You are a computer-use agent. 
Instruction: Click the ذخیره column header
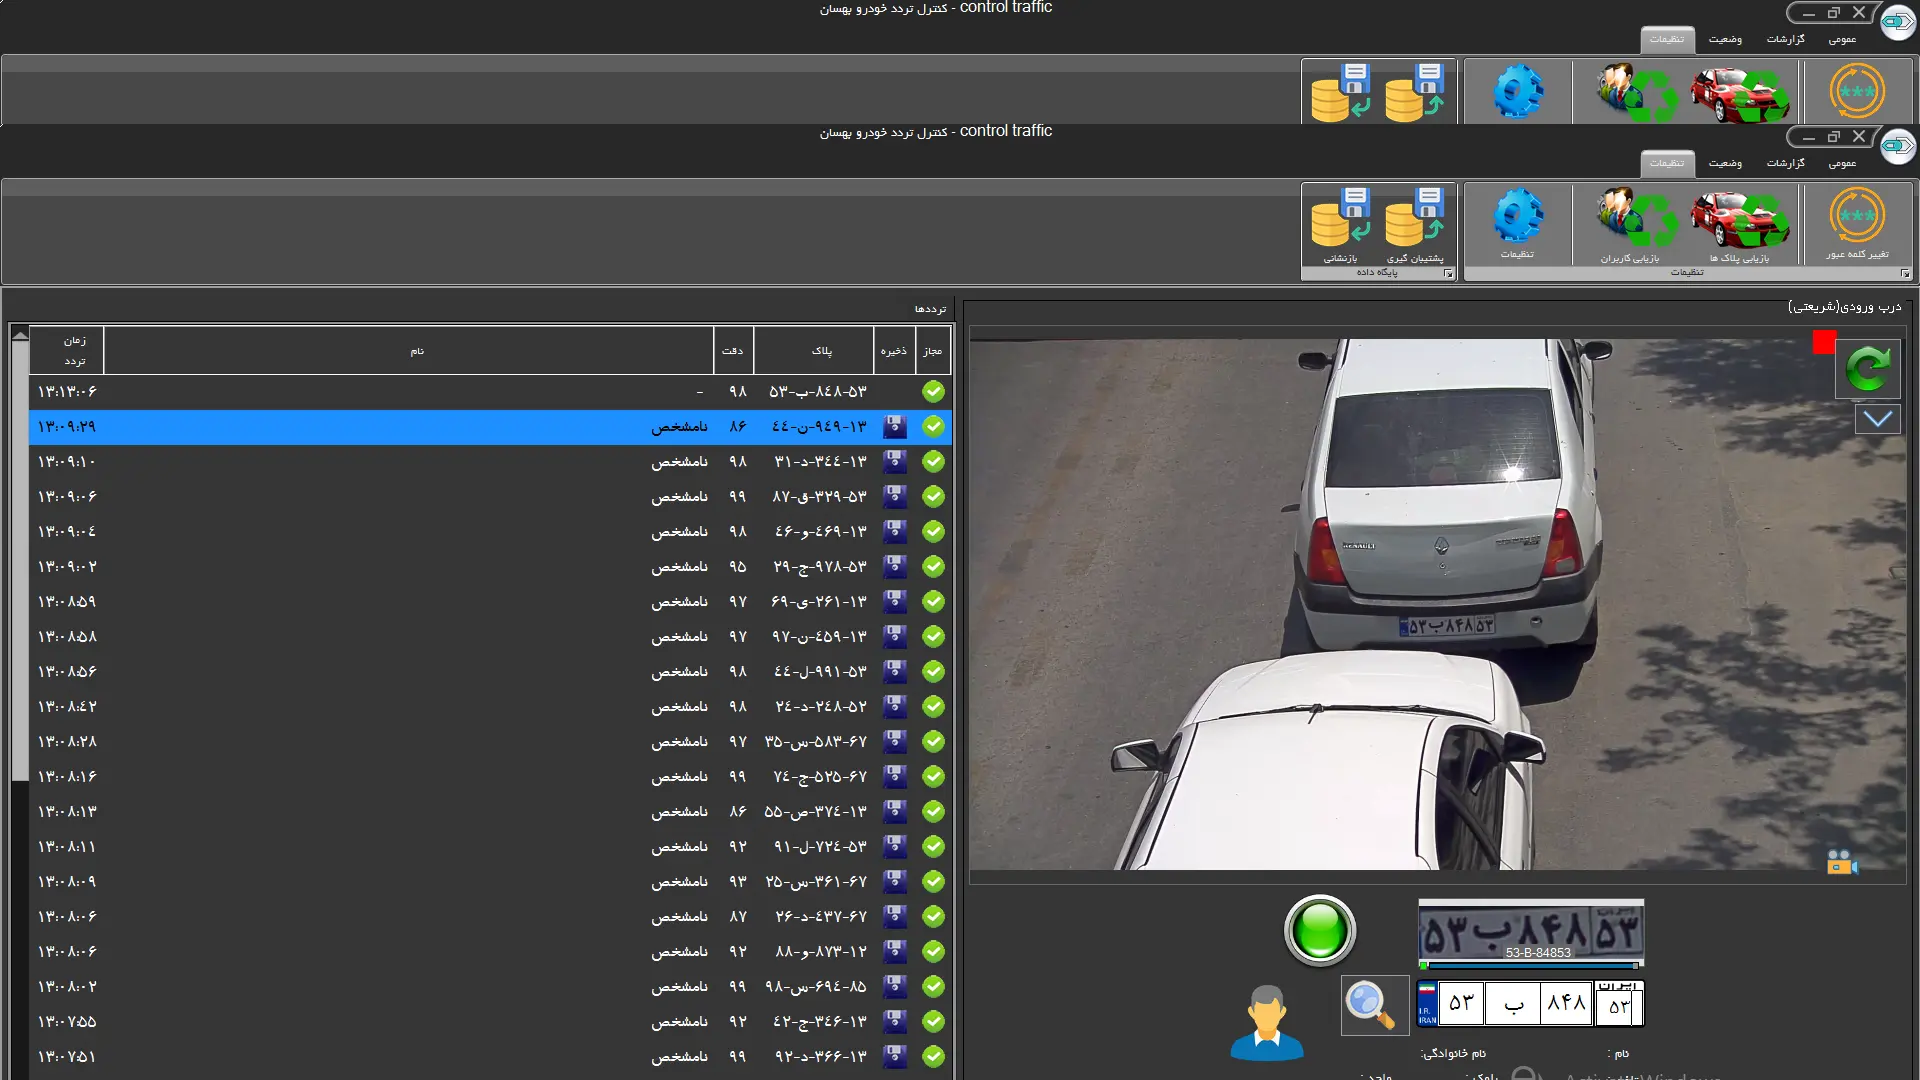tap(894, 351)
